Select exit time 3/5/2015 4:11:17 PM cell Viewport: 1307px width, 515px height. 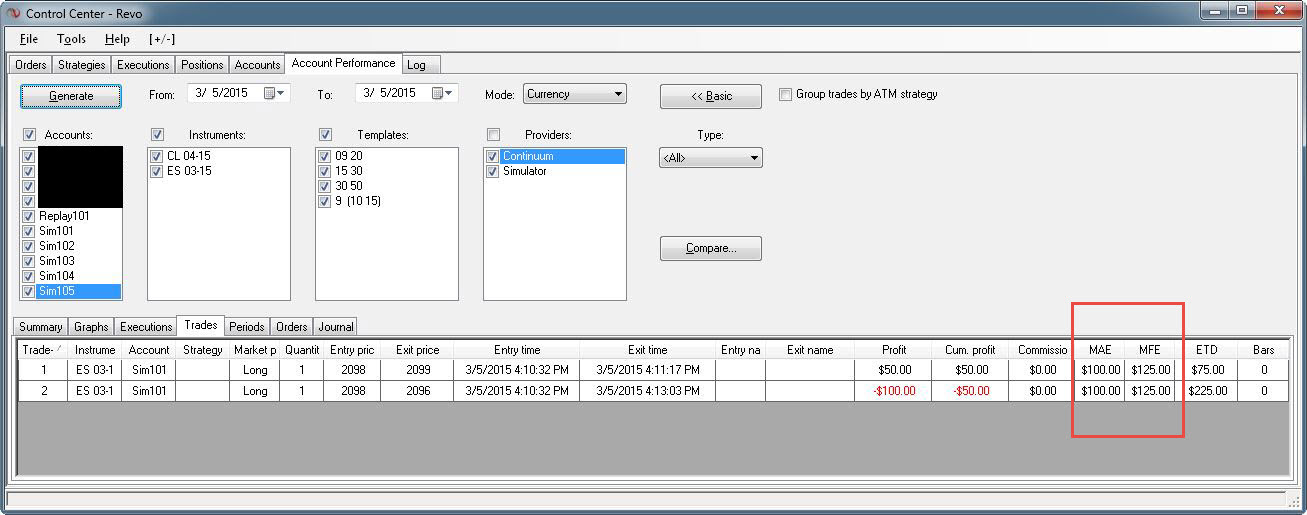tap(648, 370)
